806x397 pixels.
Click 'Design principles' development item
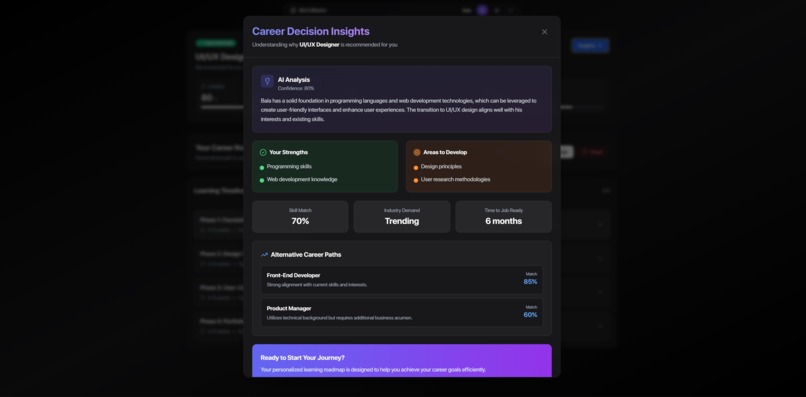[x=441, y=167]
